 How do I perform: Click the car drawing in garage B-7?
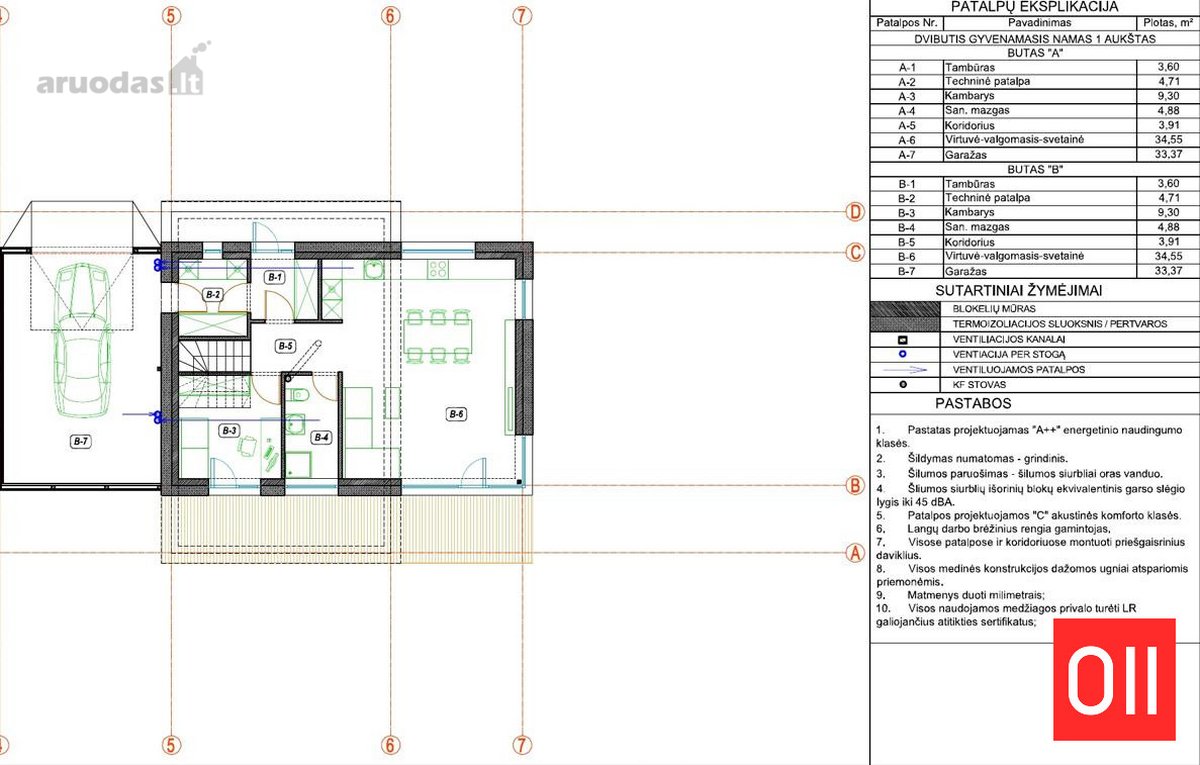[x=83, y=342]
